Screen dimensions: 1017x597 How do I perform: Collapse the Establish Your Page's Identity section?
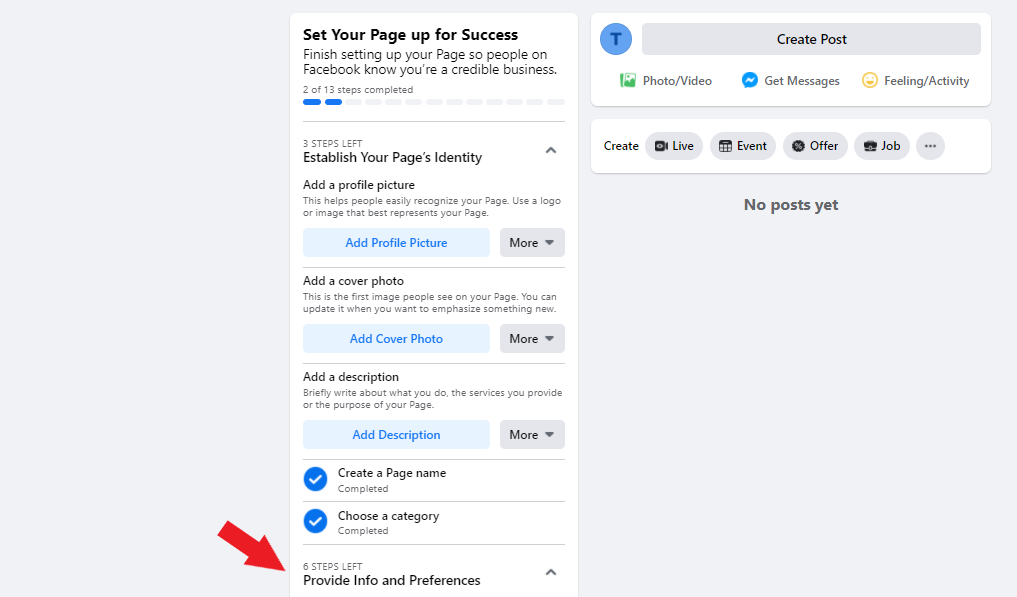coord(551,151)
